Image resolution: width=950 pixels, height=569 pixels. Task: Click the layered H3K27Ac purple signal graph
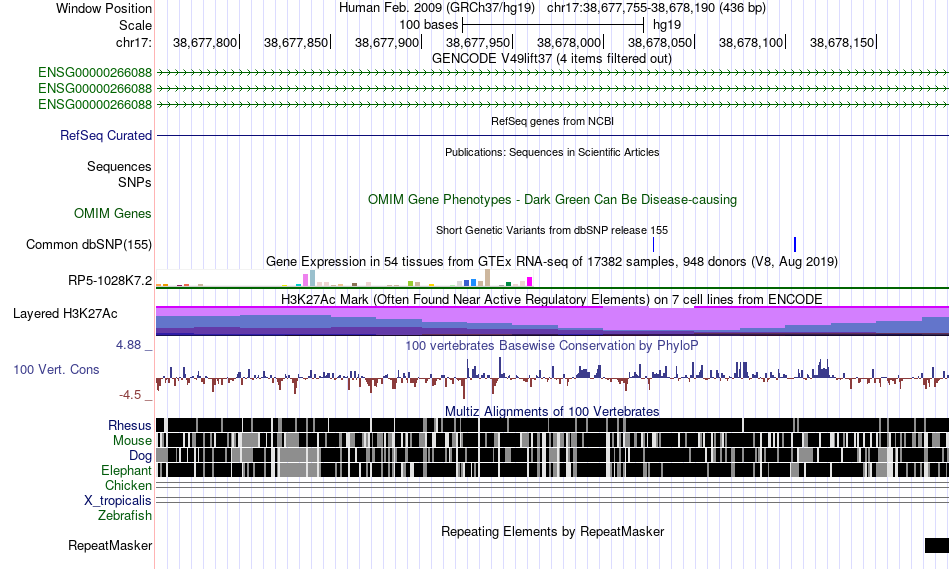coord(553,321)
